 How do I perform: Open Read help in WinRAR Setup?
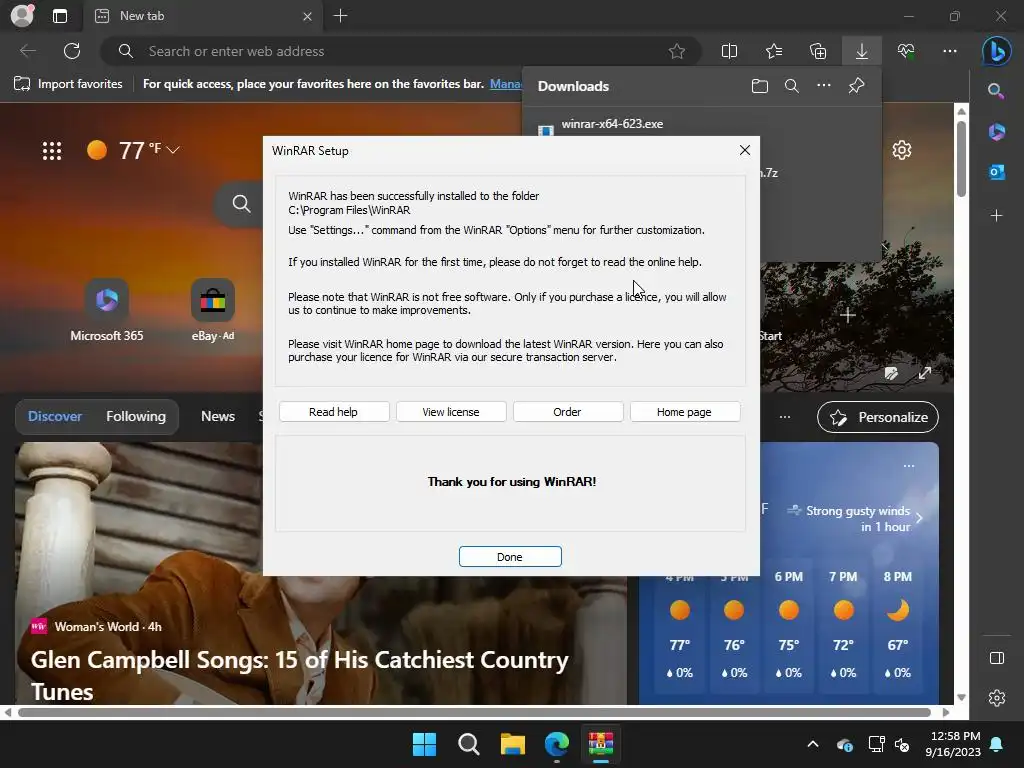pyautogui.click(x=334, y=412)
